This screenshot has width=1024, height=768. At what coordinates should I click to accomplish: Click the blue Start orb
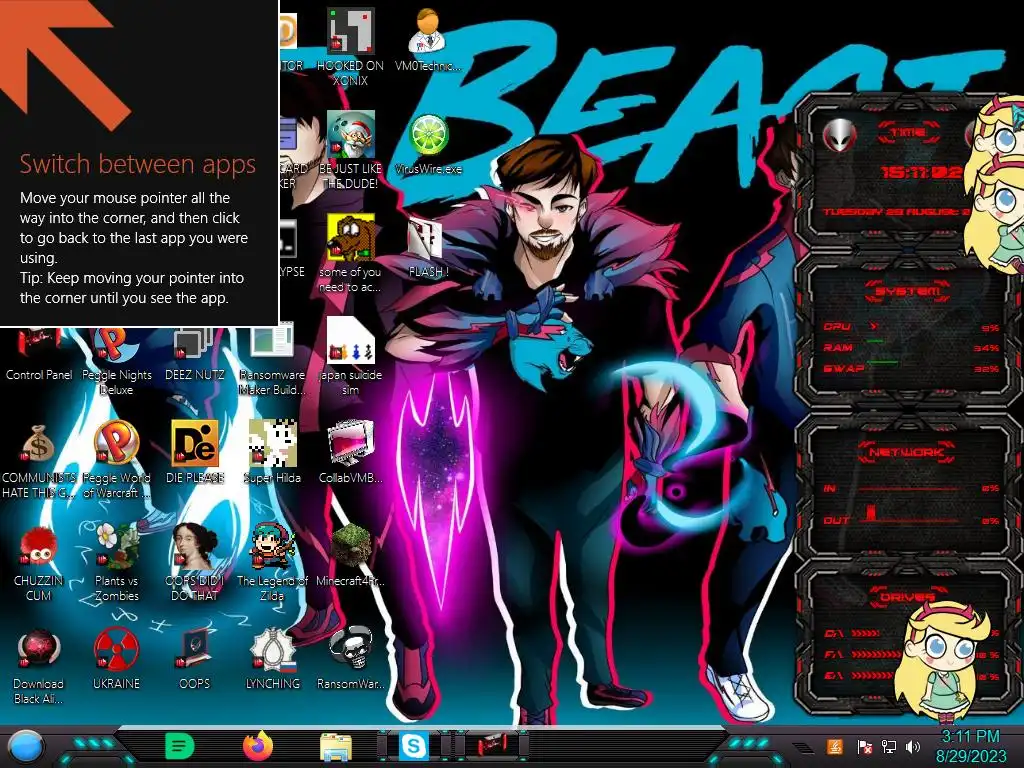(25, 746)
